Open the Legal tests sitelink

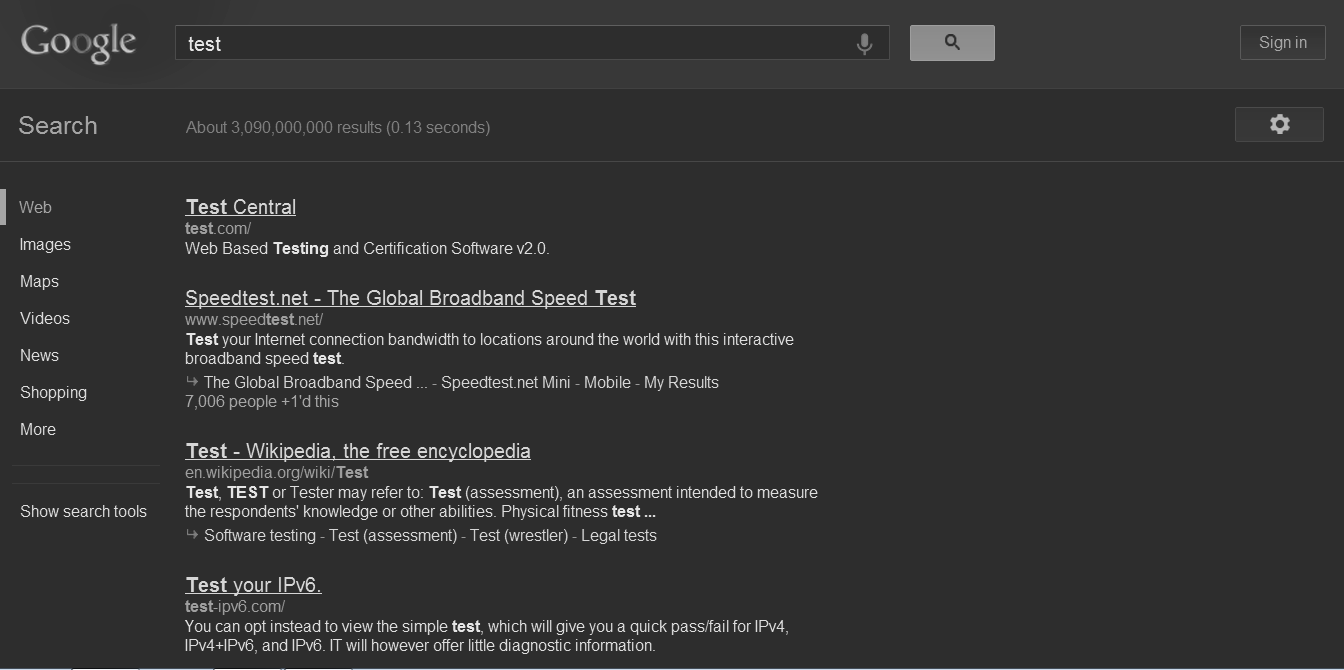(x=619, y=535)
